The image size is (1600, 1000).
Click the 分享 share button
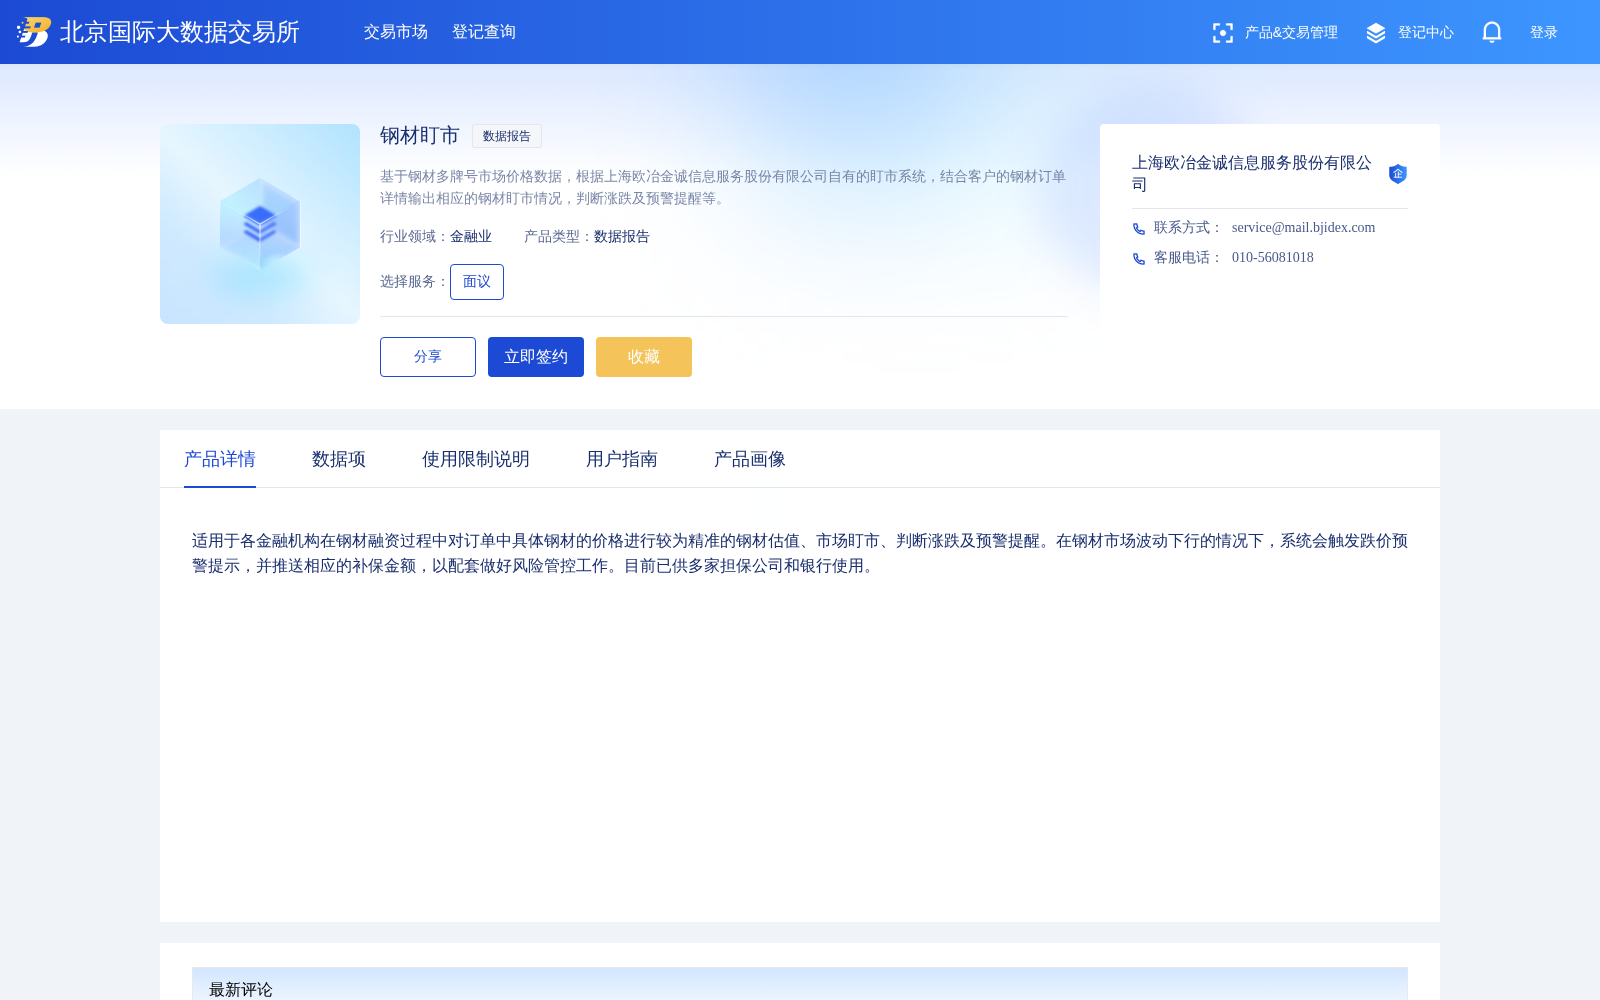pyautogui.click(x=428, y=357)
